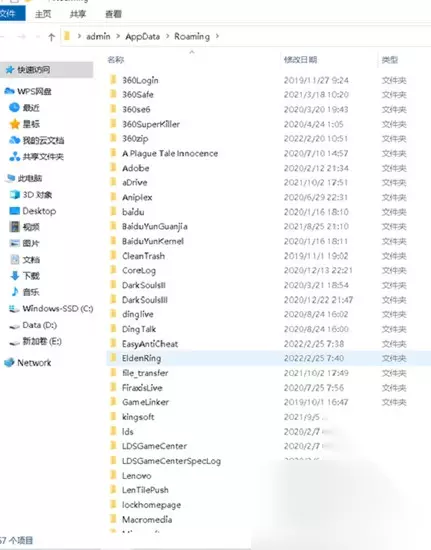Viewport: 431px width, 550px height.
Task: Open the 主页 ribbon tab
Action: [x=43, y=14]
